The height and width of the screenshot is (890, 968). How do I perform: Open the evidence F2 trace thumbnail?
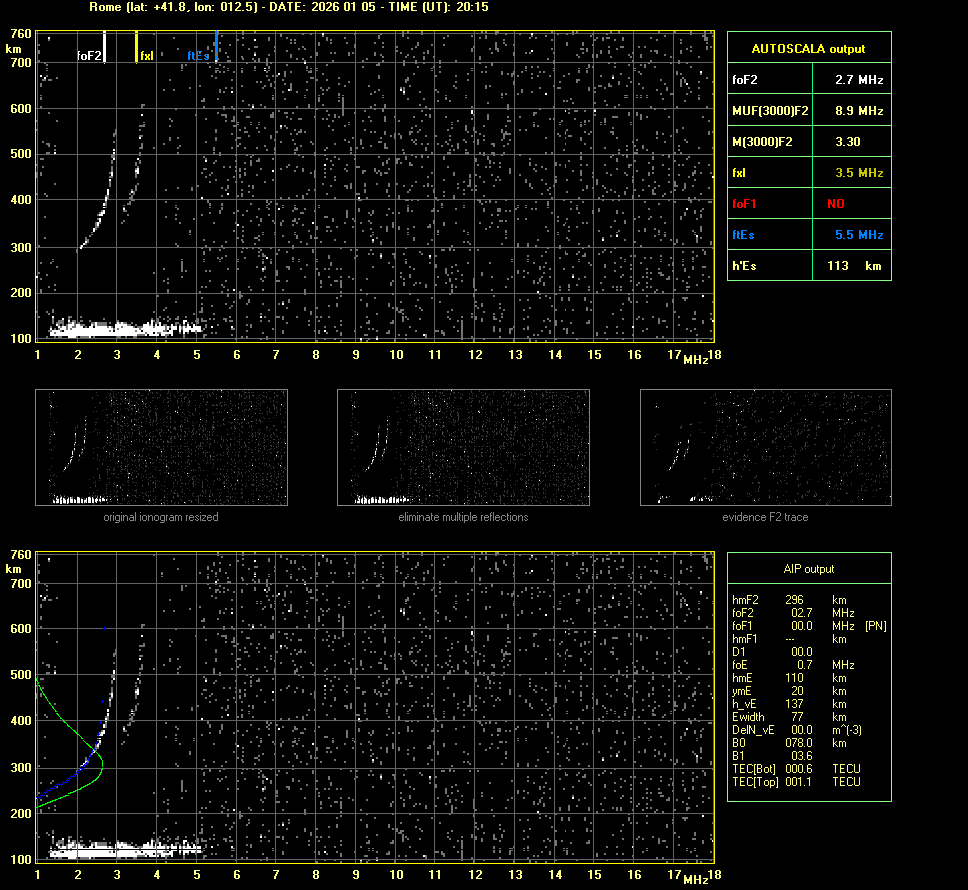click(765, 447)
